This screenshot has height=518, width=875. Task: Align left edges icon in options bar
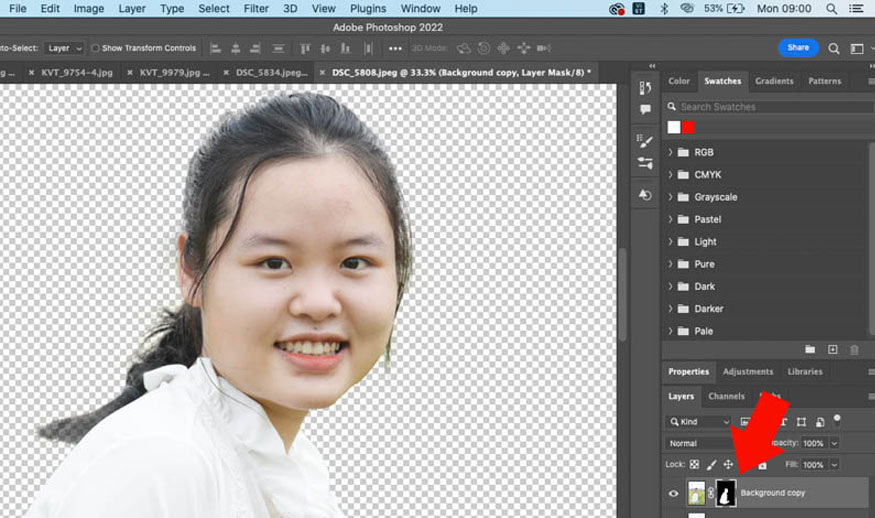point(215,49)
